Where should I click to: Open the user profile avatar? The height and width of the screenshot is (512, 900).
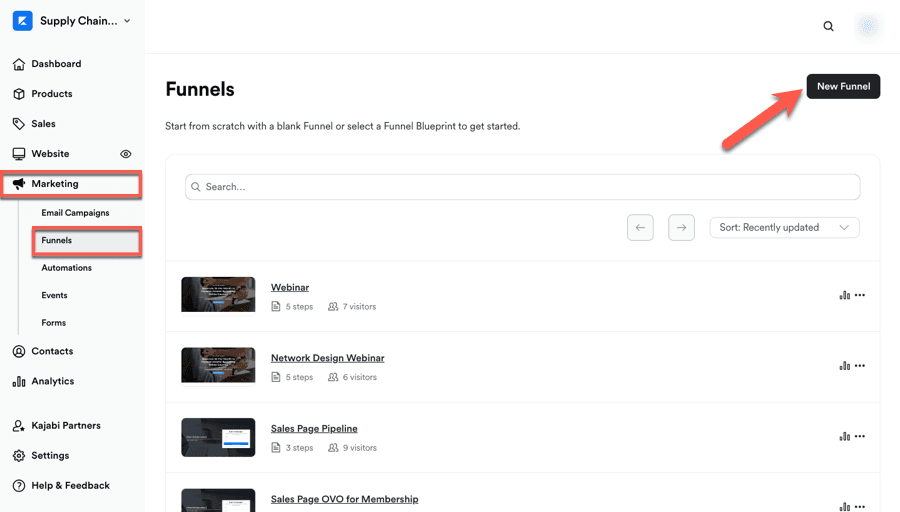click(867, 27)
